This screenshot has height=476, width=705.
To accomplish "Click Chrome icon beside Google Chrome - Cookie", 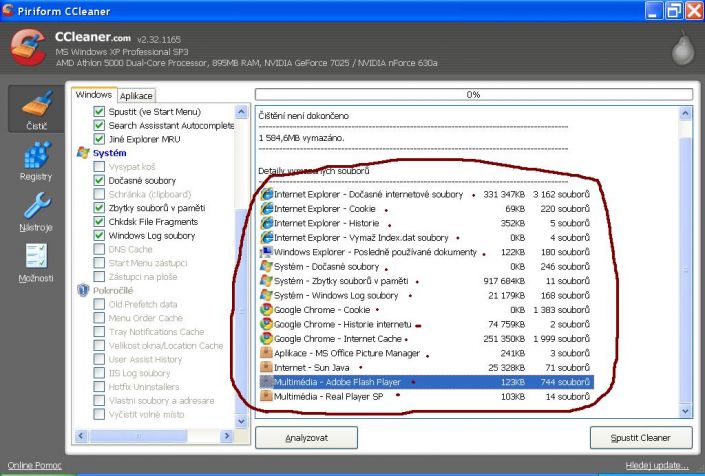I will pos(267,310).
